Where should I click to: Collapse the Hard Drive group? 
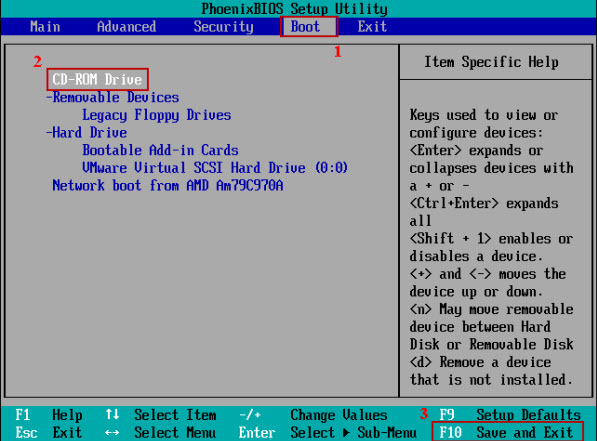click(x=86, y=133)
